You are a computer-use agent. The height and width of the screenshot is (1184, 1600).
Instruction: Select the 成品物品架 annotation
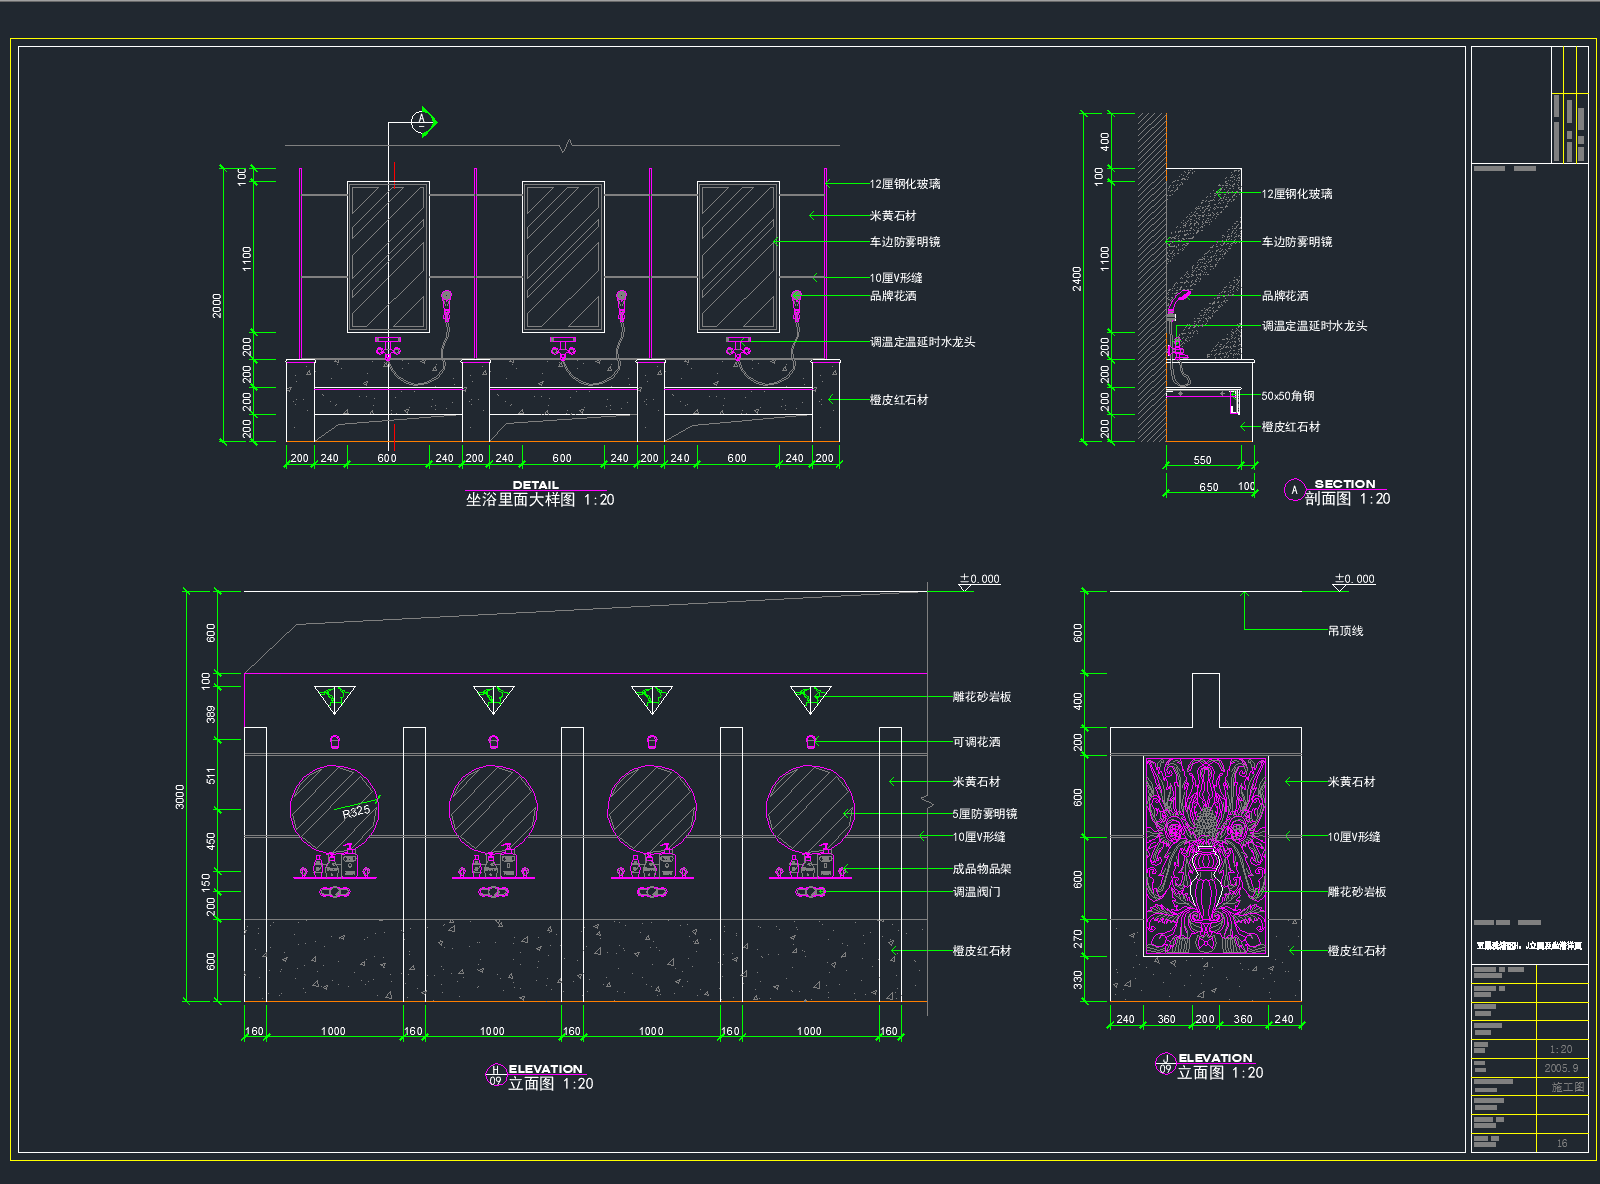982,869
